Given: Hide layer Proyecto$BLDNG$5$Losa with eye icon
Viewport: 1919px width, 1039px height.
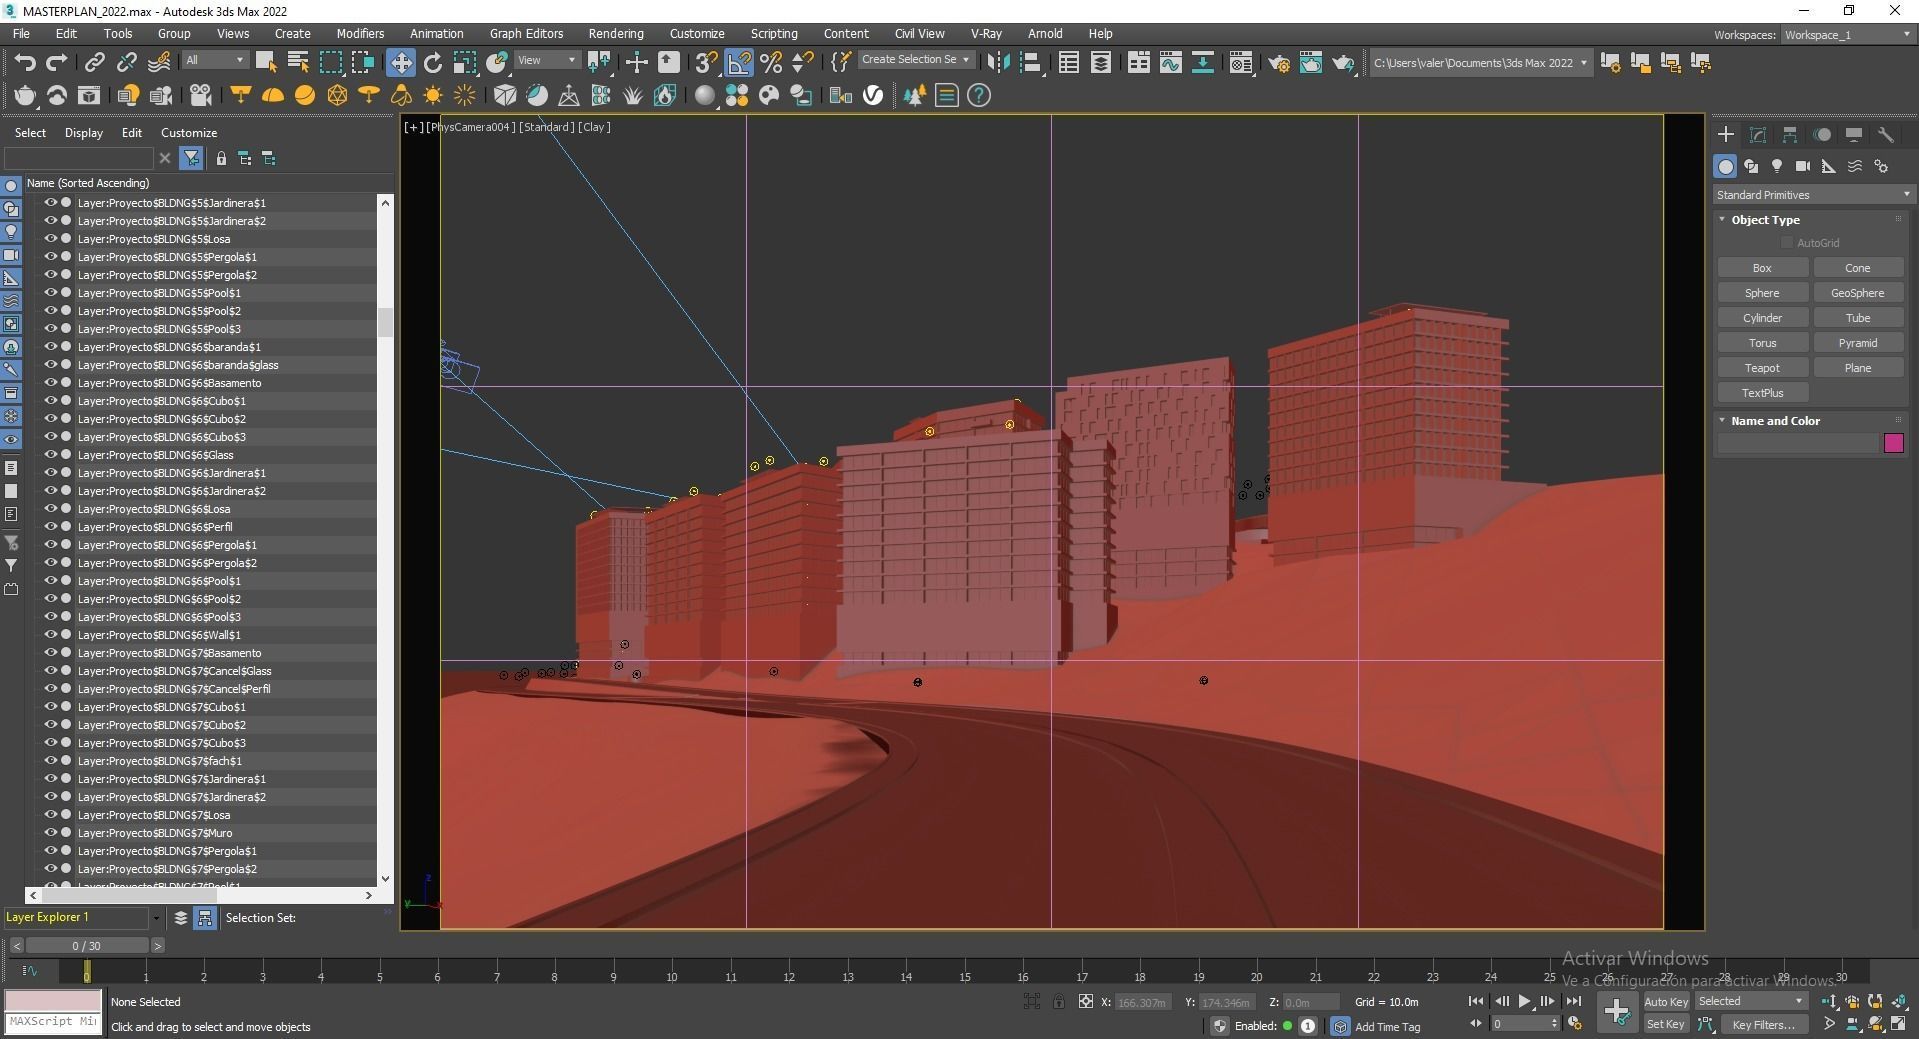Looking at the screenshot, I should coord(50,238).
